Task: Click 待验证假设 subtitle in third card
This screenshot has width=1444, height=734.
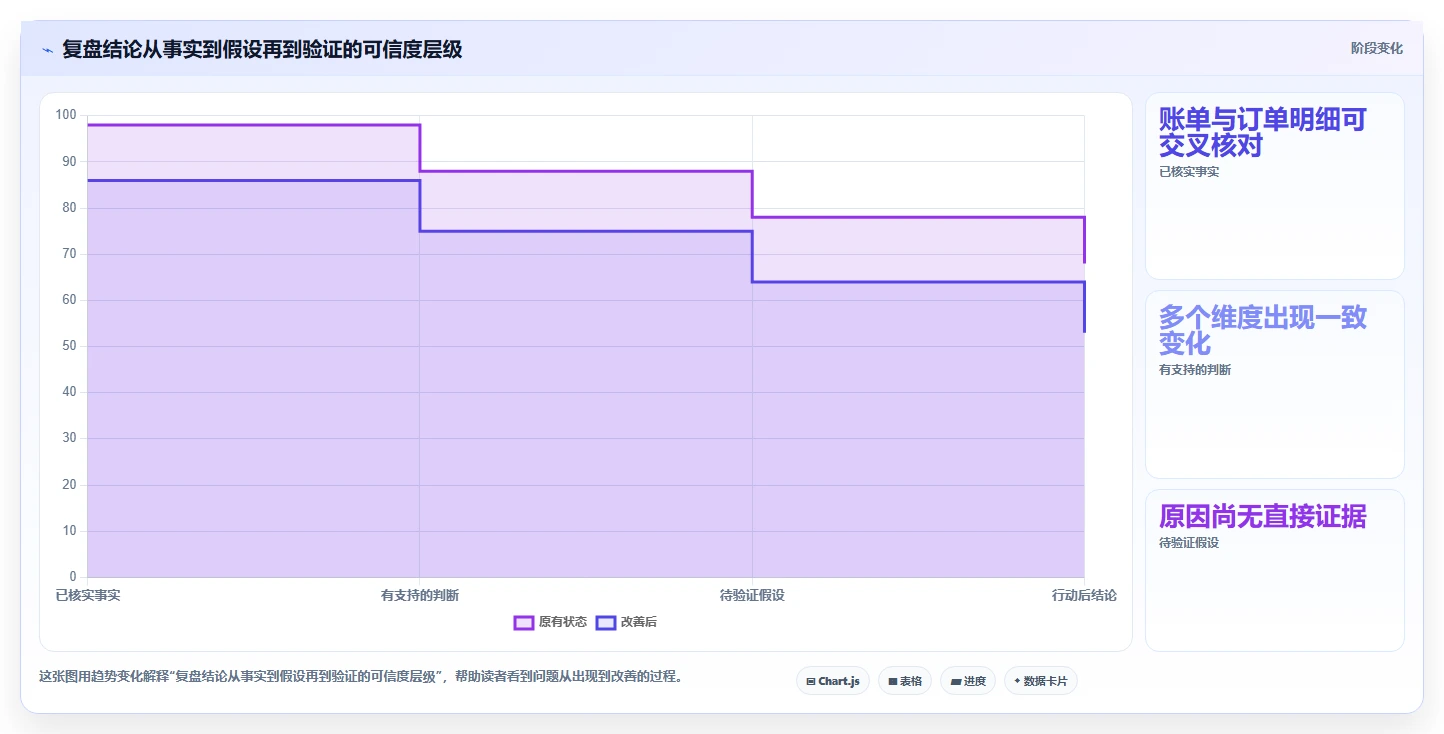Action: (x=1189, y=543)
